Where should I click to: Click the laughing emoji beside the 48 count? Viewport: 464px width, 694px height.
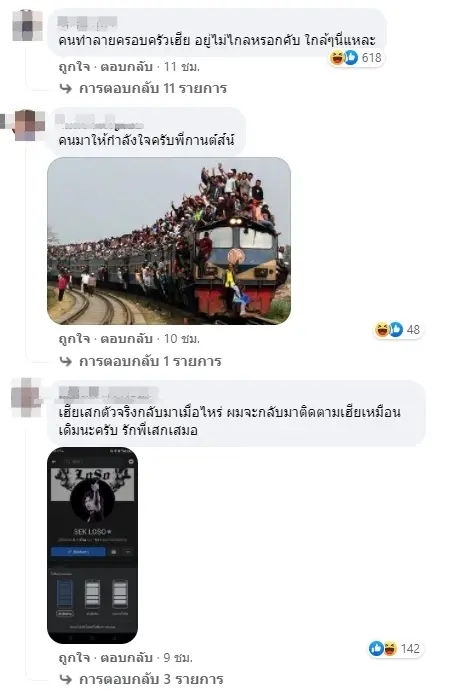pyautogui.click(x=382, y=329)
